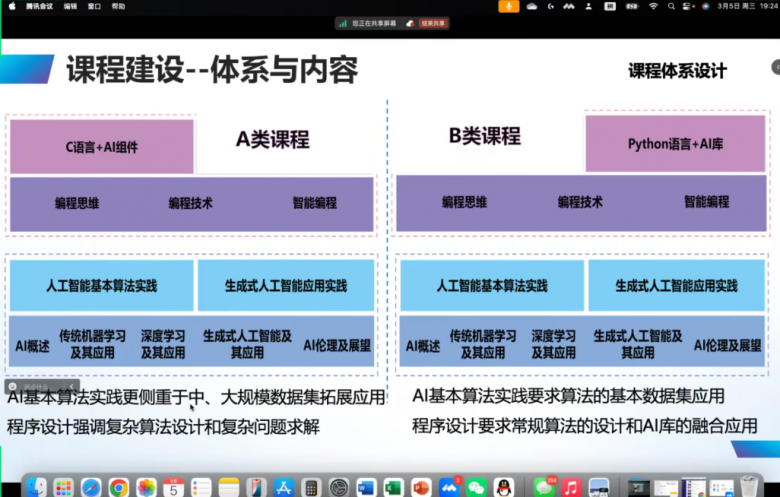Open Safari from the dock
Viewport: 780px width, 497px height.
point(91,487)
